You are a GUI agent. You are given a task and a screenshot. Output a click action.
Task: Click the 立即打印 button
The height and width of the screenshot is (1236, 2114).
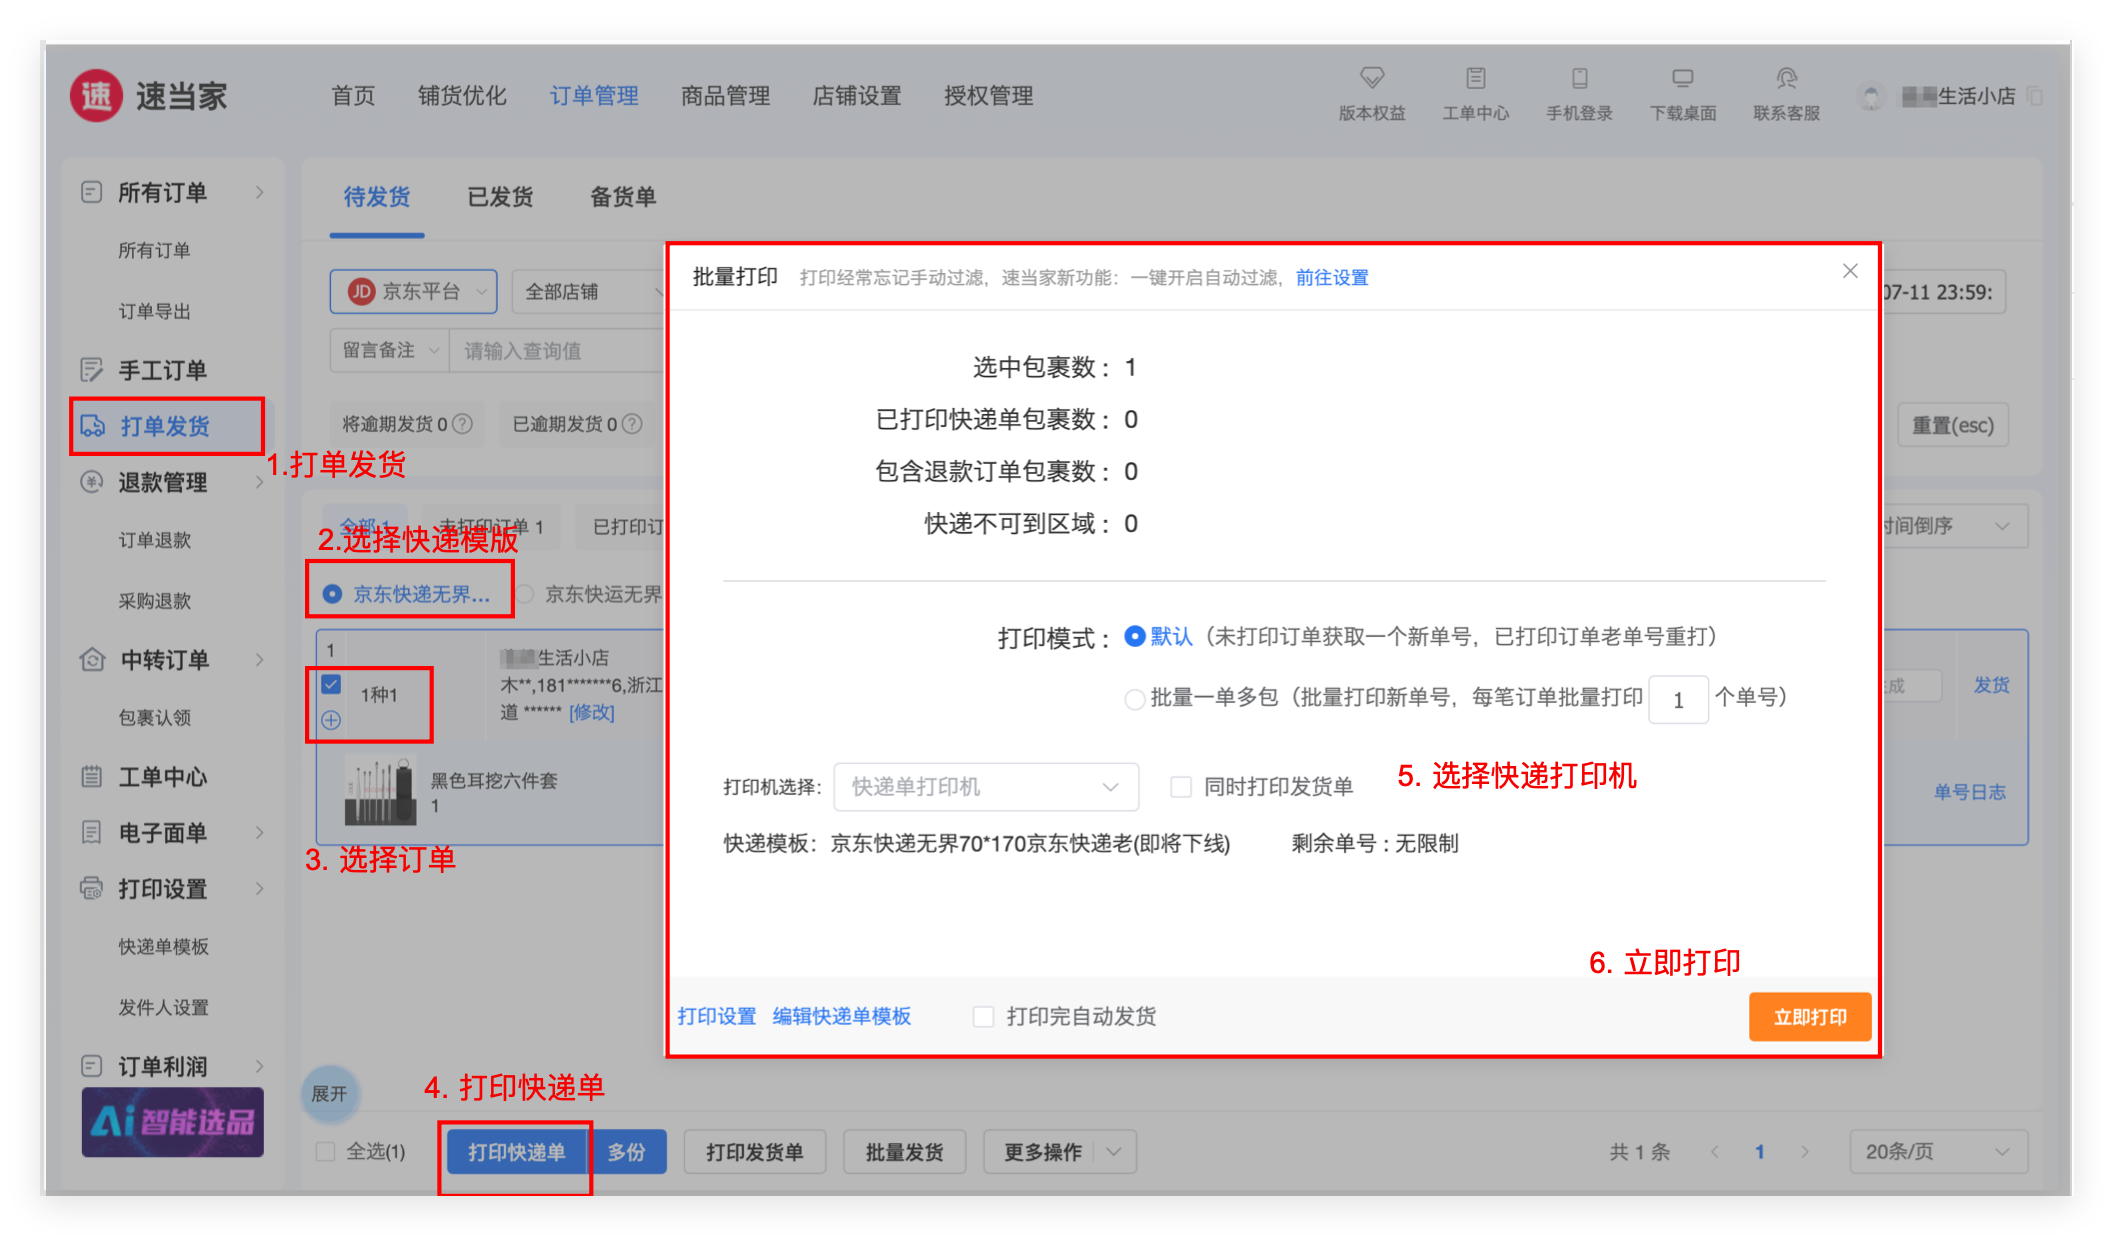point(1809,1017)
